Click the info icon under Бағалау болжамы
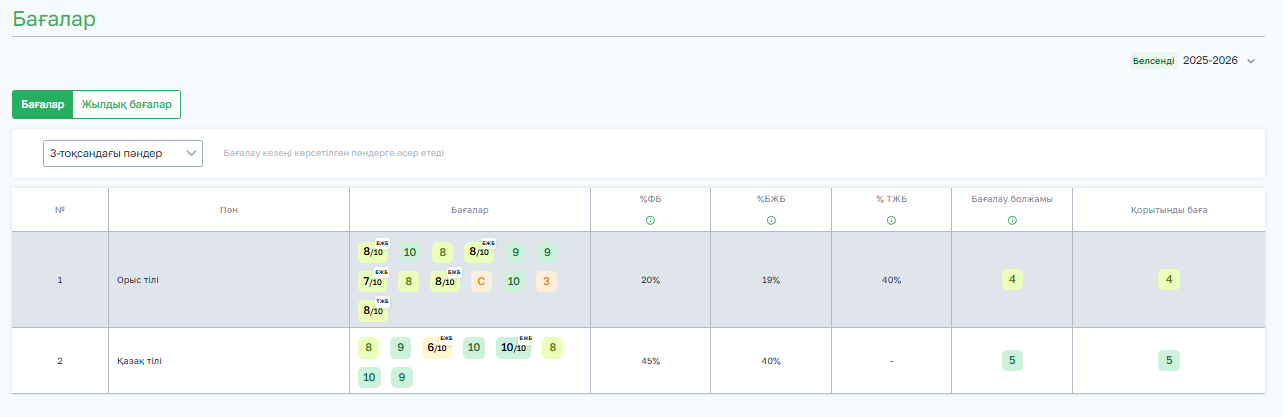Image resolution: width=1283 pixels, height=417 pixels. [1012, 220]
